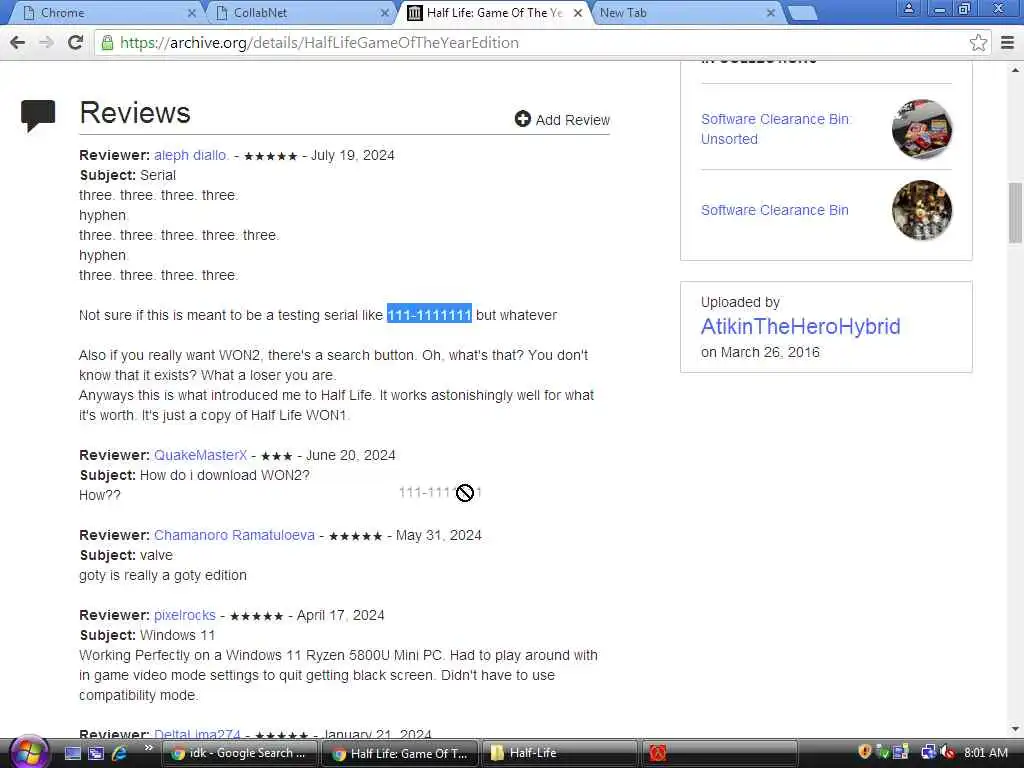Open the Half-Life folder taskbar button
Image resolution: width=1024 pixels, height=768 pixels.
coord(559,753)
